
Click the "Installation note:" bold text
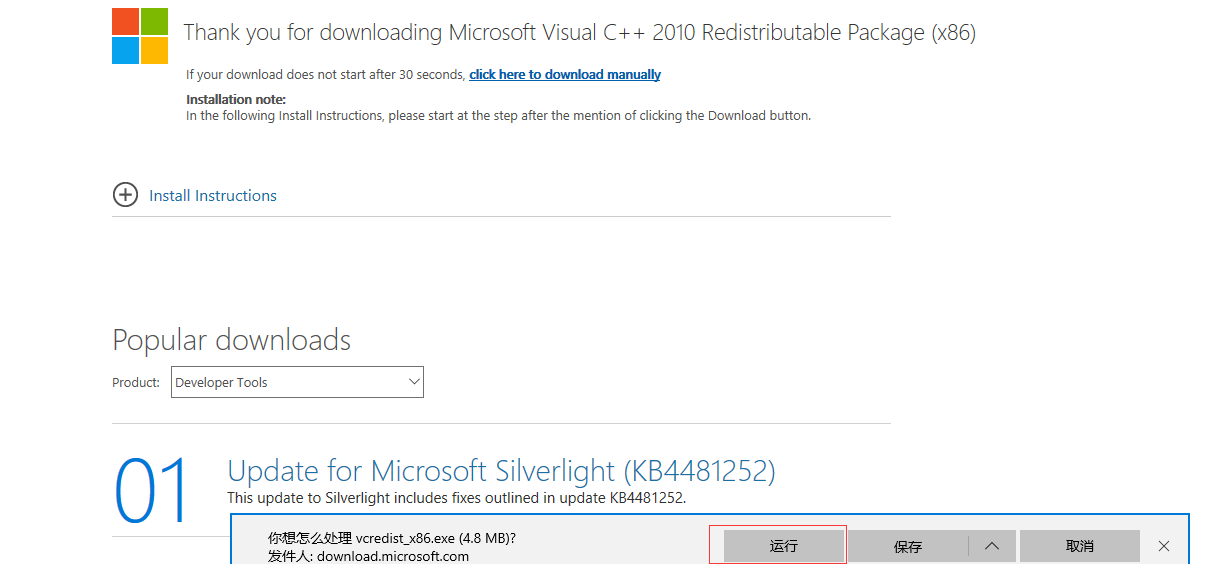[236, 99]
